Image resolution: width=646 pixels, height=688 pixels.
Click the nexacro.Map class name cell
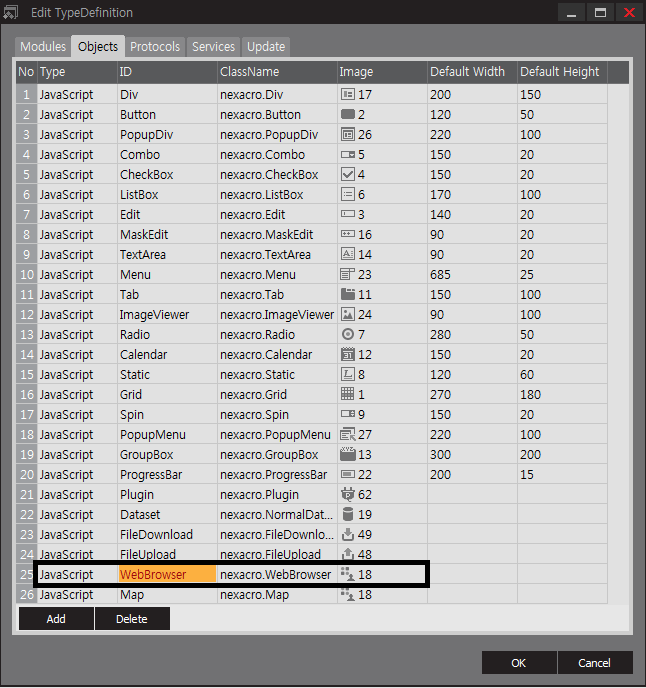pyautogui.click(x=277, y=595)
